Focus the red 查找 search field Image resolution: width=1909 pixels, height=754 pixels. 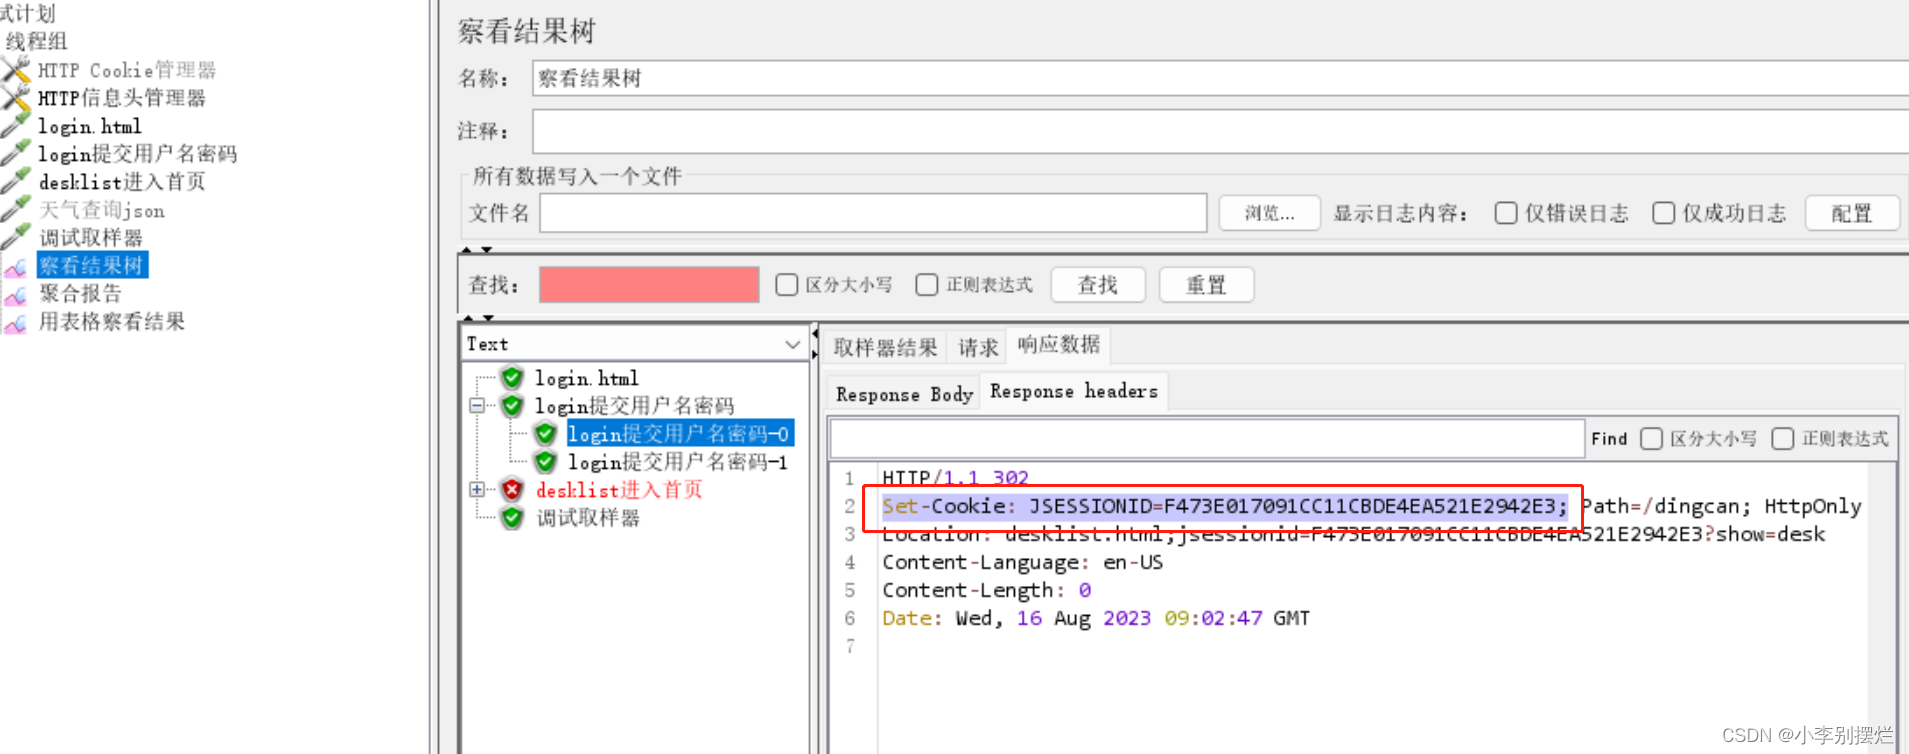point(649,285)
